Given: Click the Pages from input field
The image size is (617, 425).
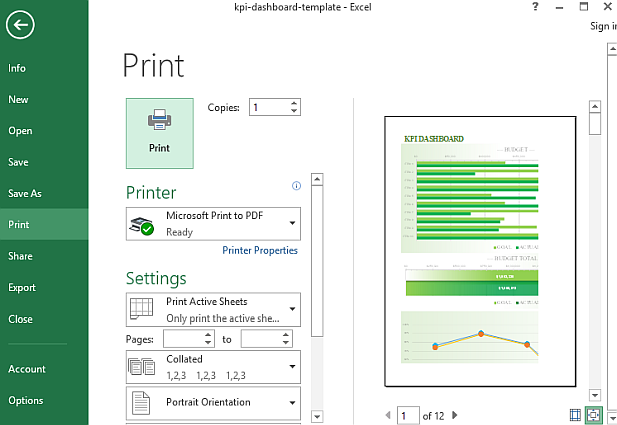Looking at the screenshot, I should tap(183, 339).
